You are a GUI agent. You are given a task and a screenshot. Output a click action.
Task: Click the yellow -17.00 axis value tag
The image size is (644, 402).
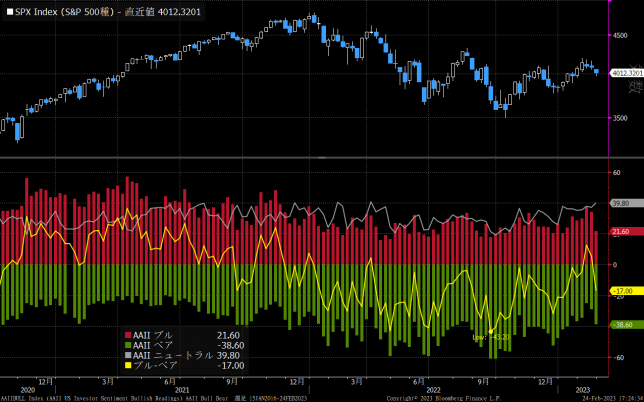coord(627,291)
